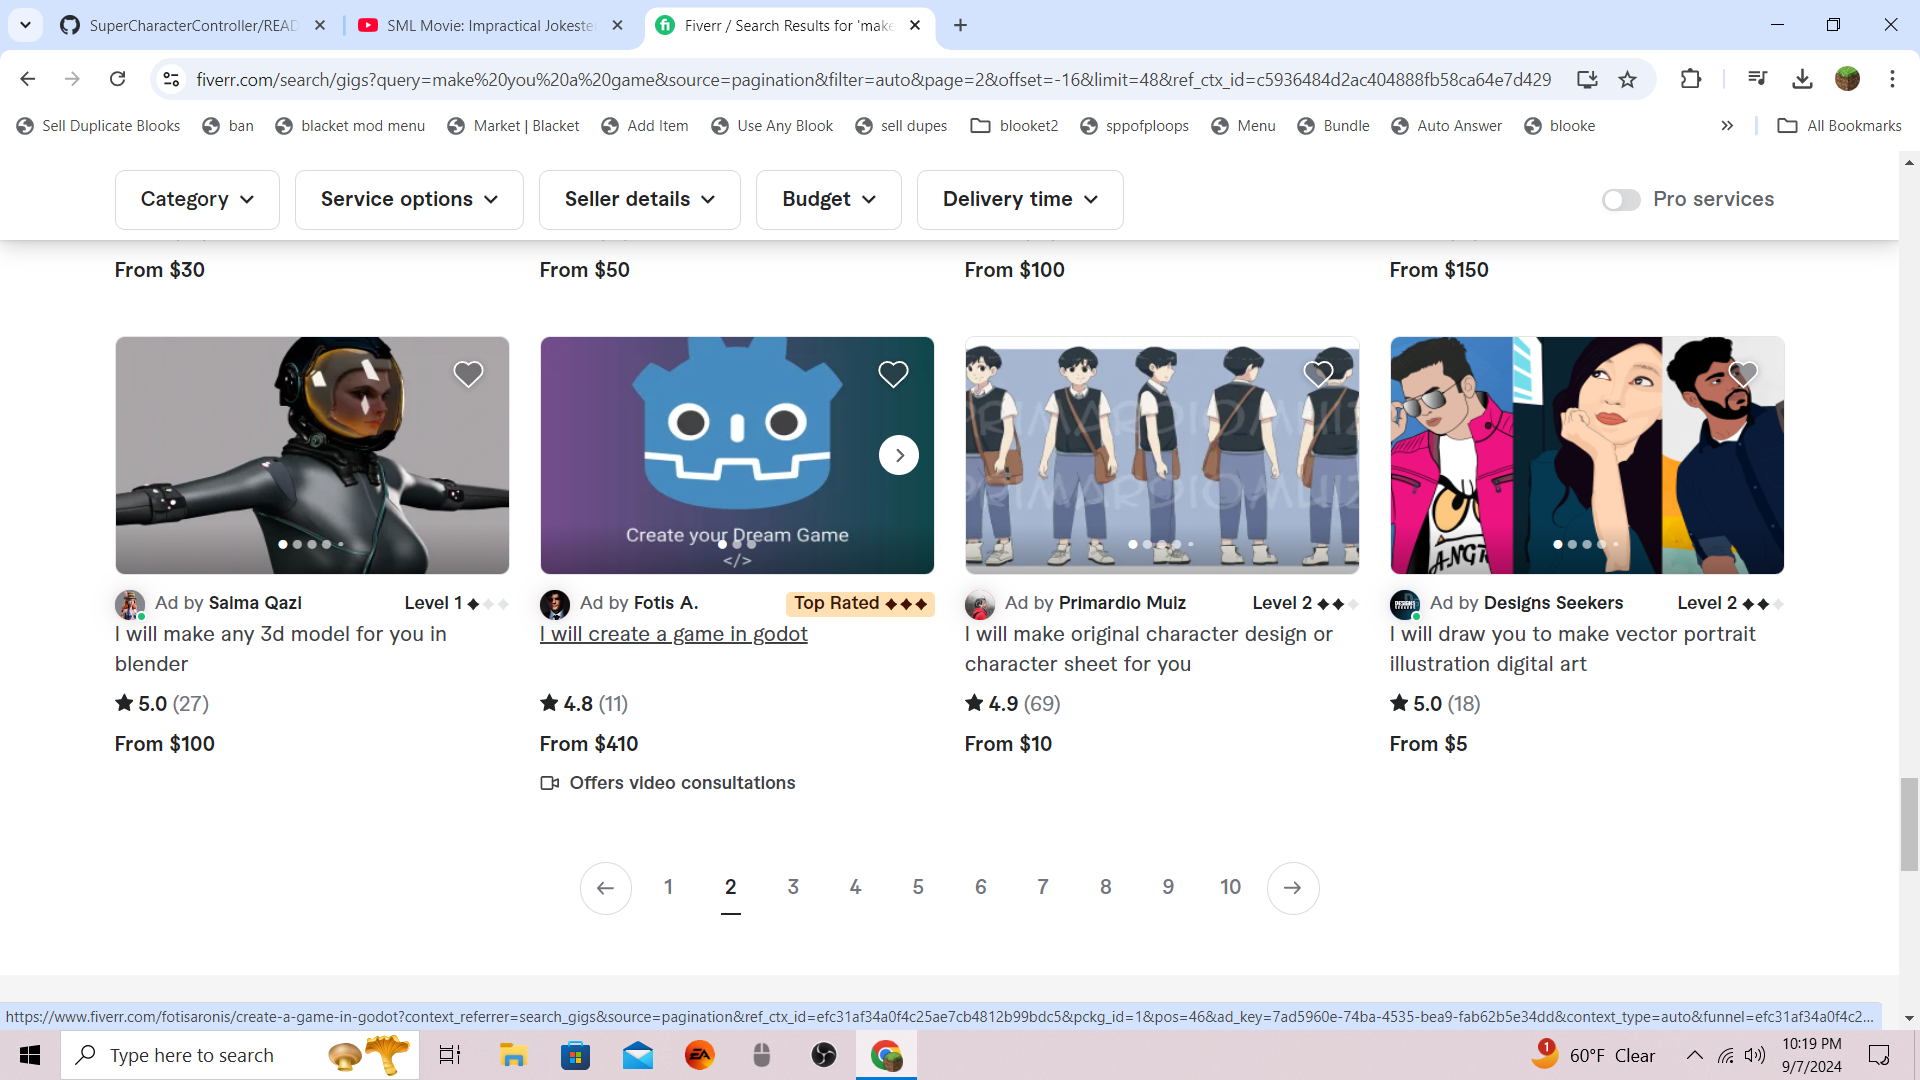Switch to SML Movie YouTube tab
Screen dimensions: 1920x1080
coord(490,25)
